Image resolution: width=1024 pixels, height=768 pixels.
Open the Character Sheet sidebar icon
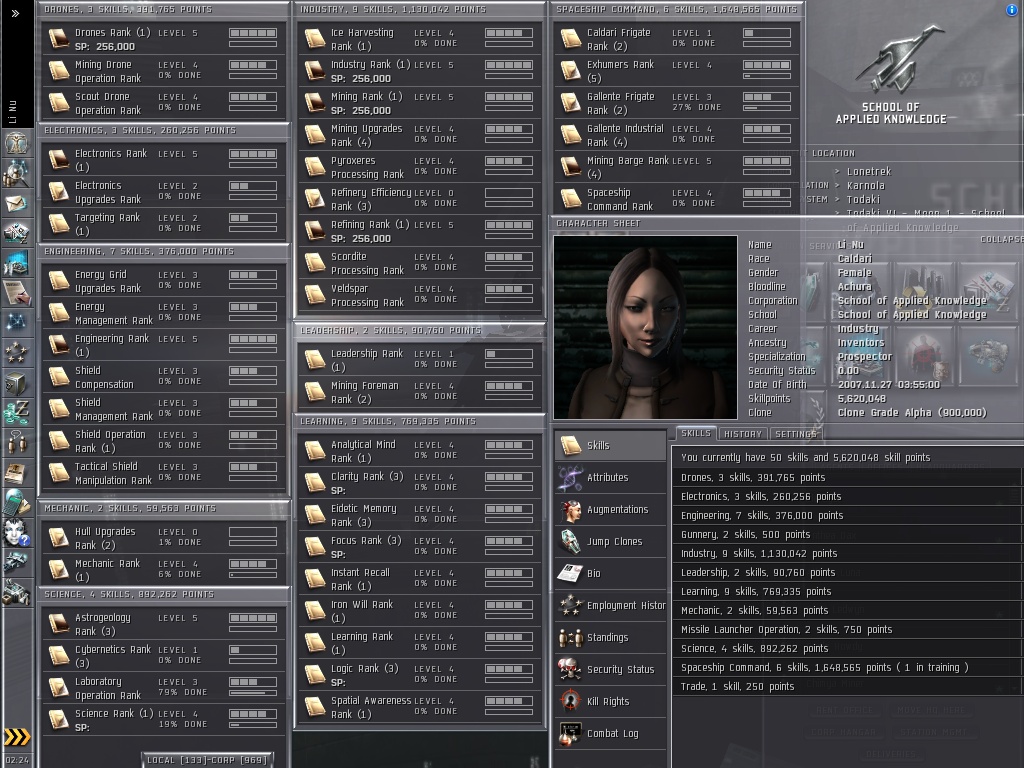16,142
